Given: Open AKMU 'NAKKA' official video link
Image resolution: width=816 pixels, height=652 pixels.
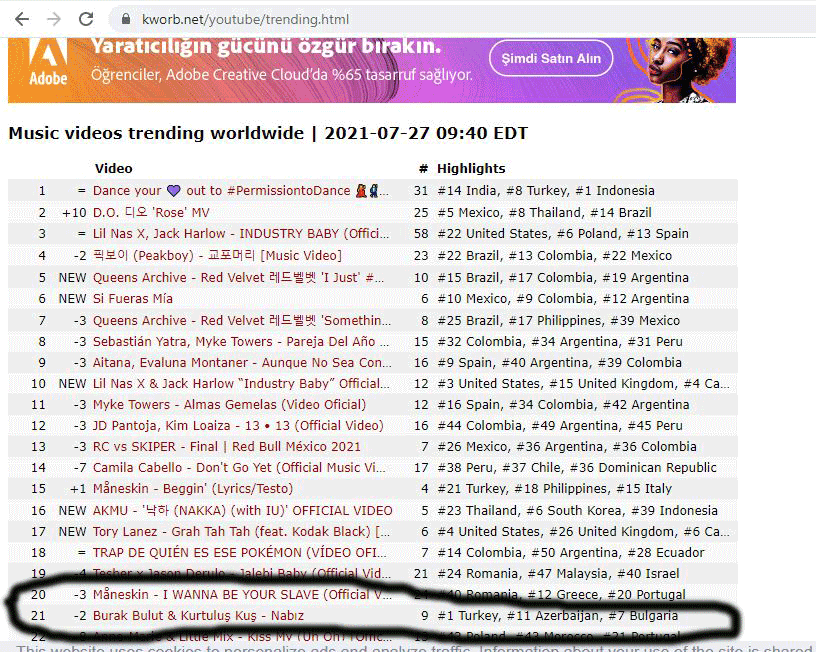Looking at the screenshot, I should click(x=243, y=511).
